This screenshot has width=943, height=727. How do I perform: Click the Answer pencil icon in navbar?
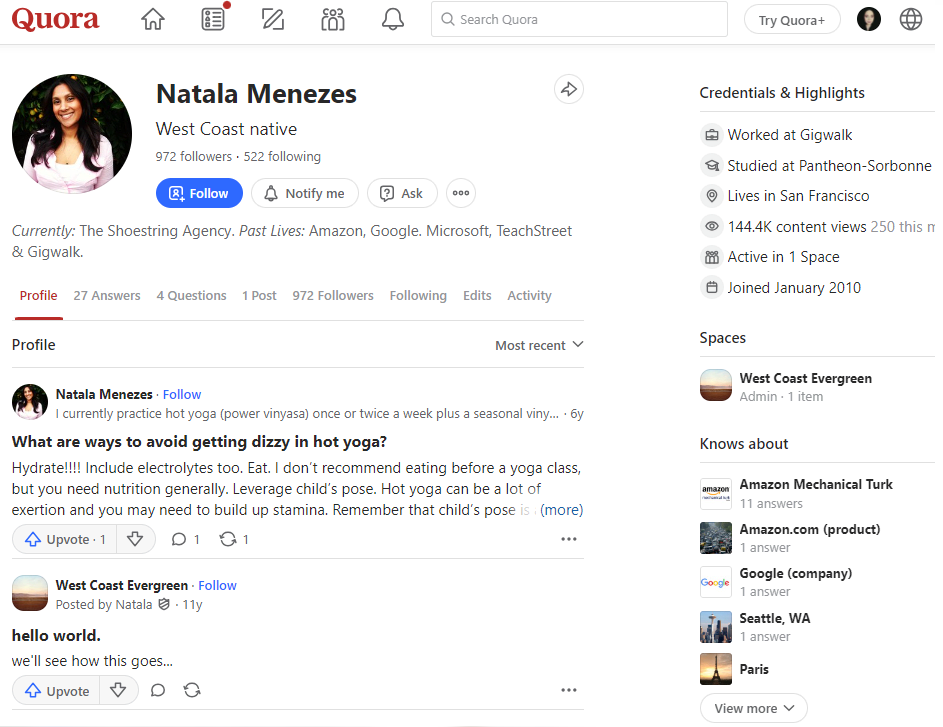pyautogui.click(x=272, y=20)
